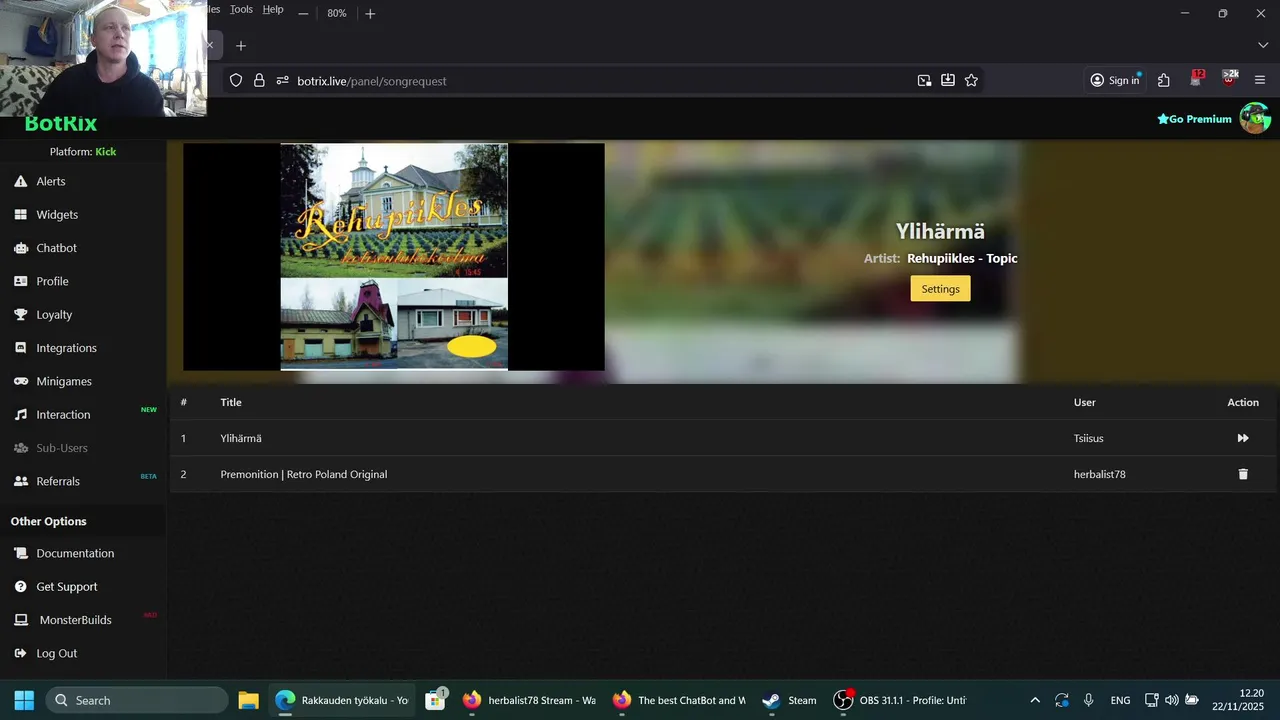Click the MonsterBuilds laptop icon
This screenshot has height=720, width=1280.
pyautogui.click(x=20, y=620)
